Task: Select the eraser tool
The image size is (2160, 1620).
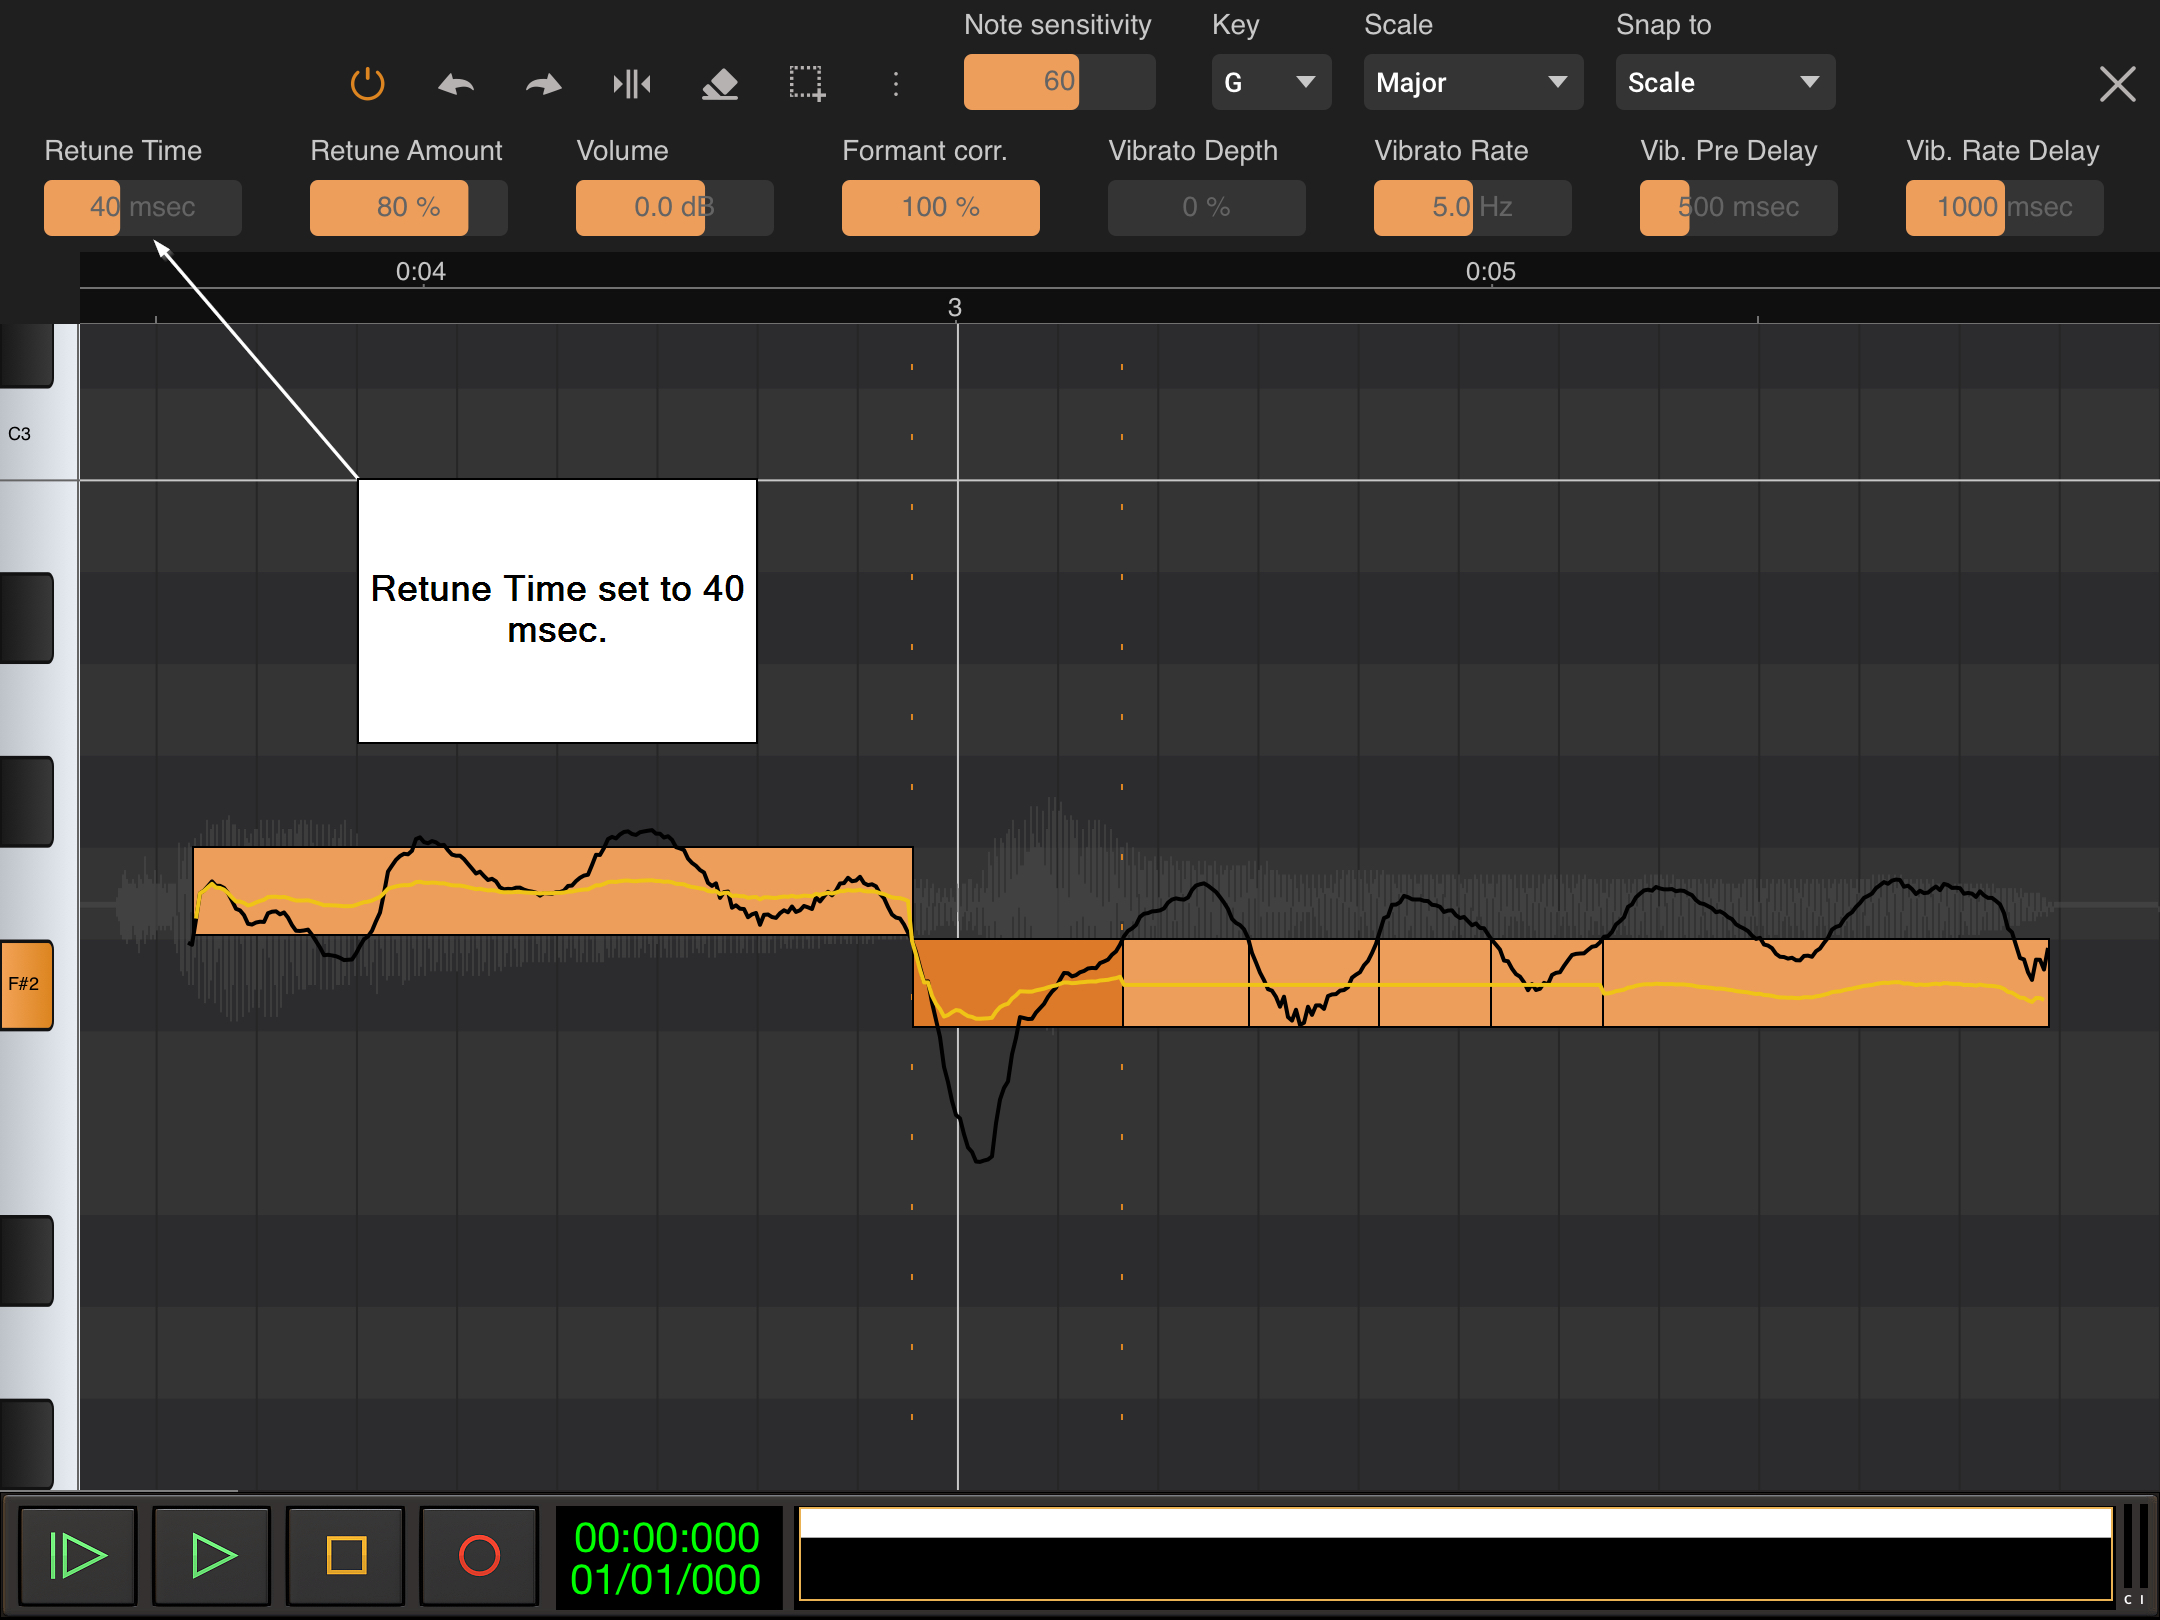Action: click(x=719, y=84)
